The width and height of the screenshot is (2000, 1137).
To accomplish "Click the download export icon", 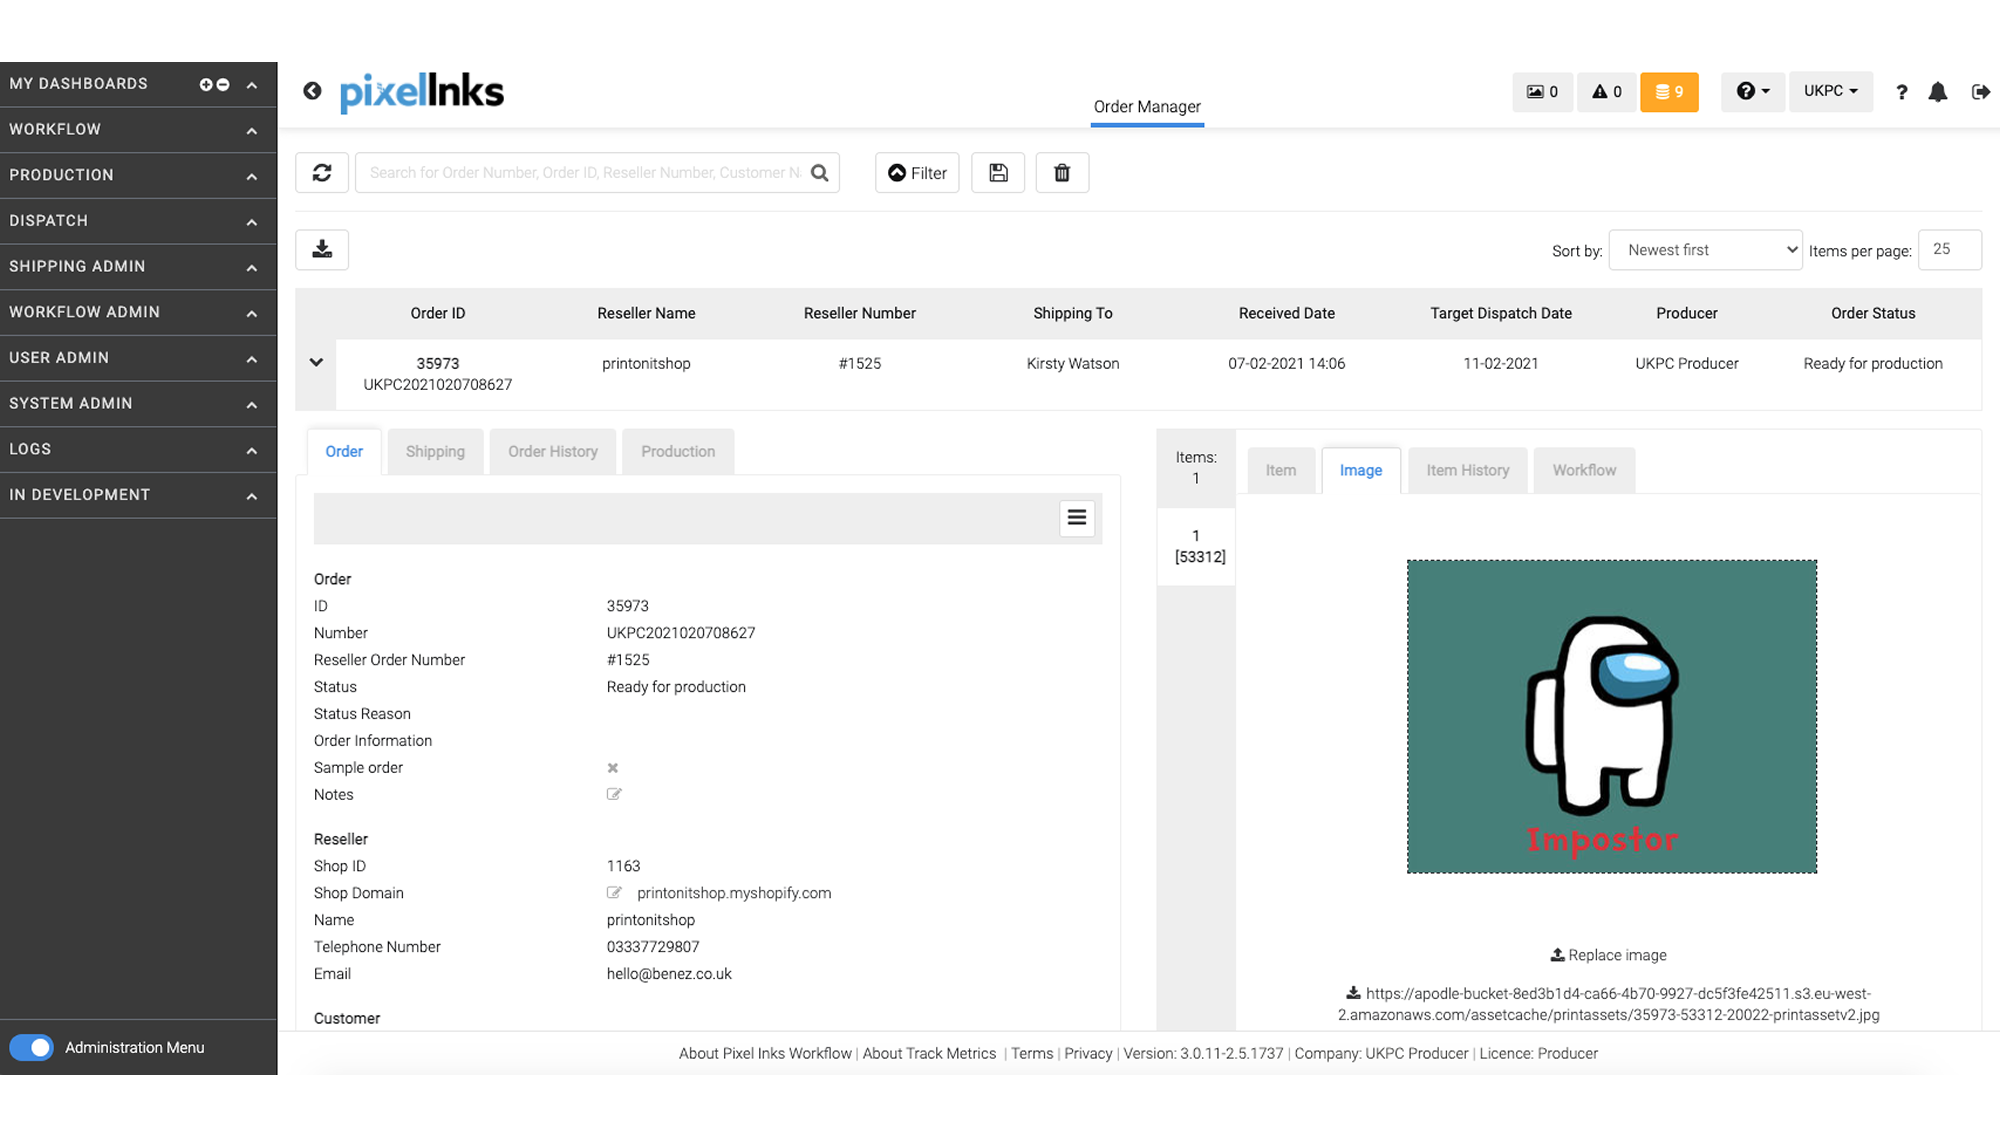I will pyautogui.click(x=322, y=249).
